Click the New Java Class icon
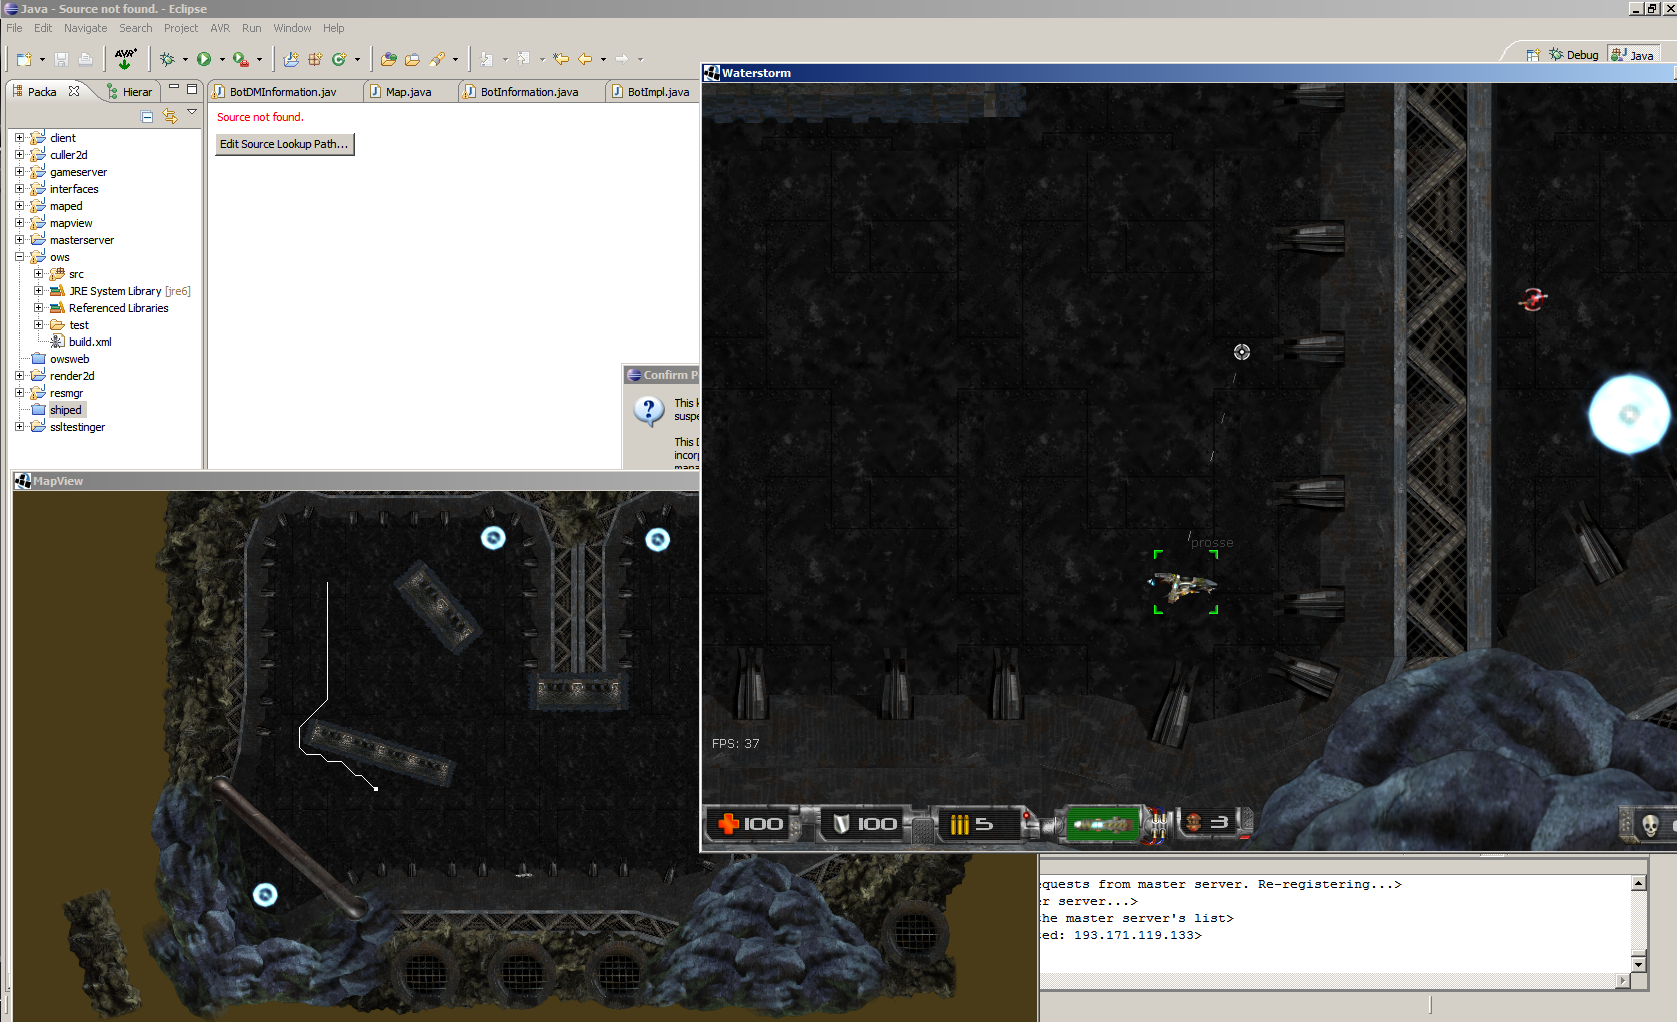This screenshot has width=1677, height=1022. [x=339, y=59]
